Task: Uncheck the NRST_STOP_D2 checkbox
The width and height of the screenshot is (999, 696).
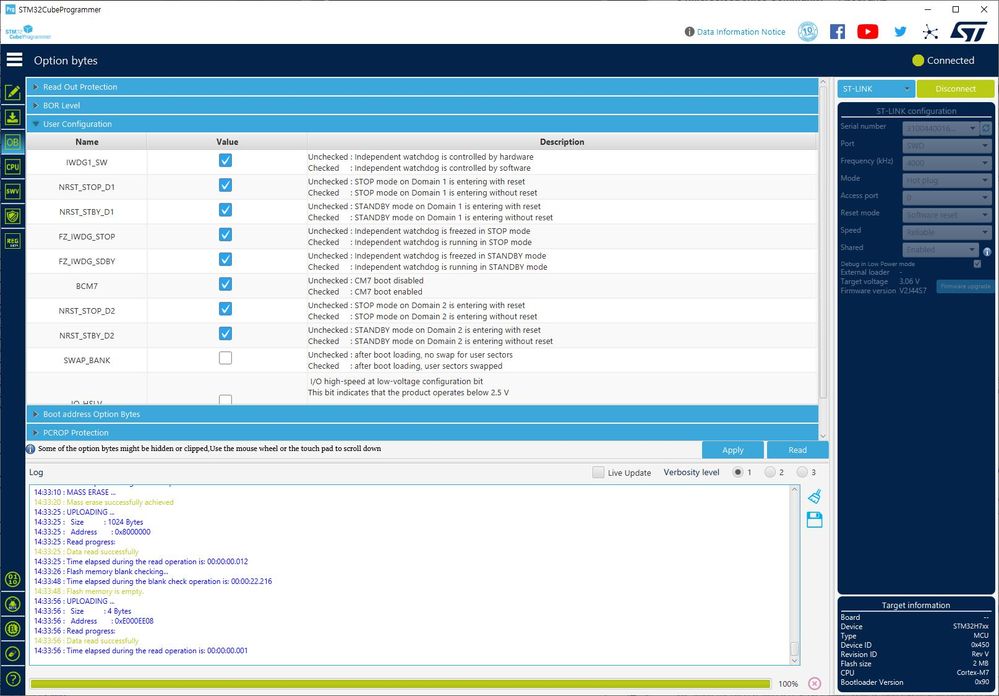Action: 225,308
